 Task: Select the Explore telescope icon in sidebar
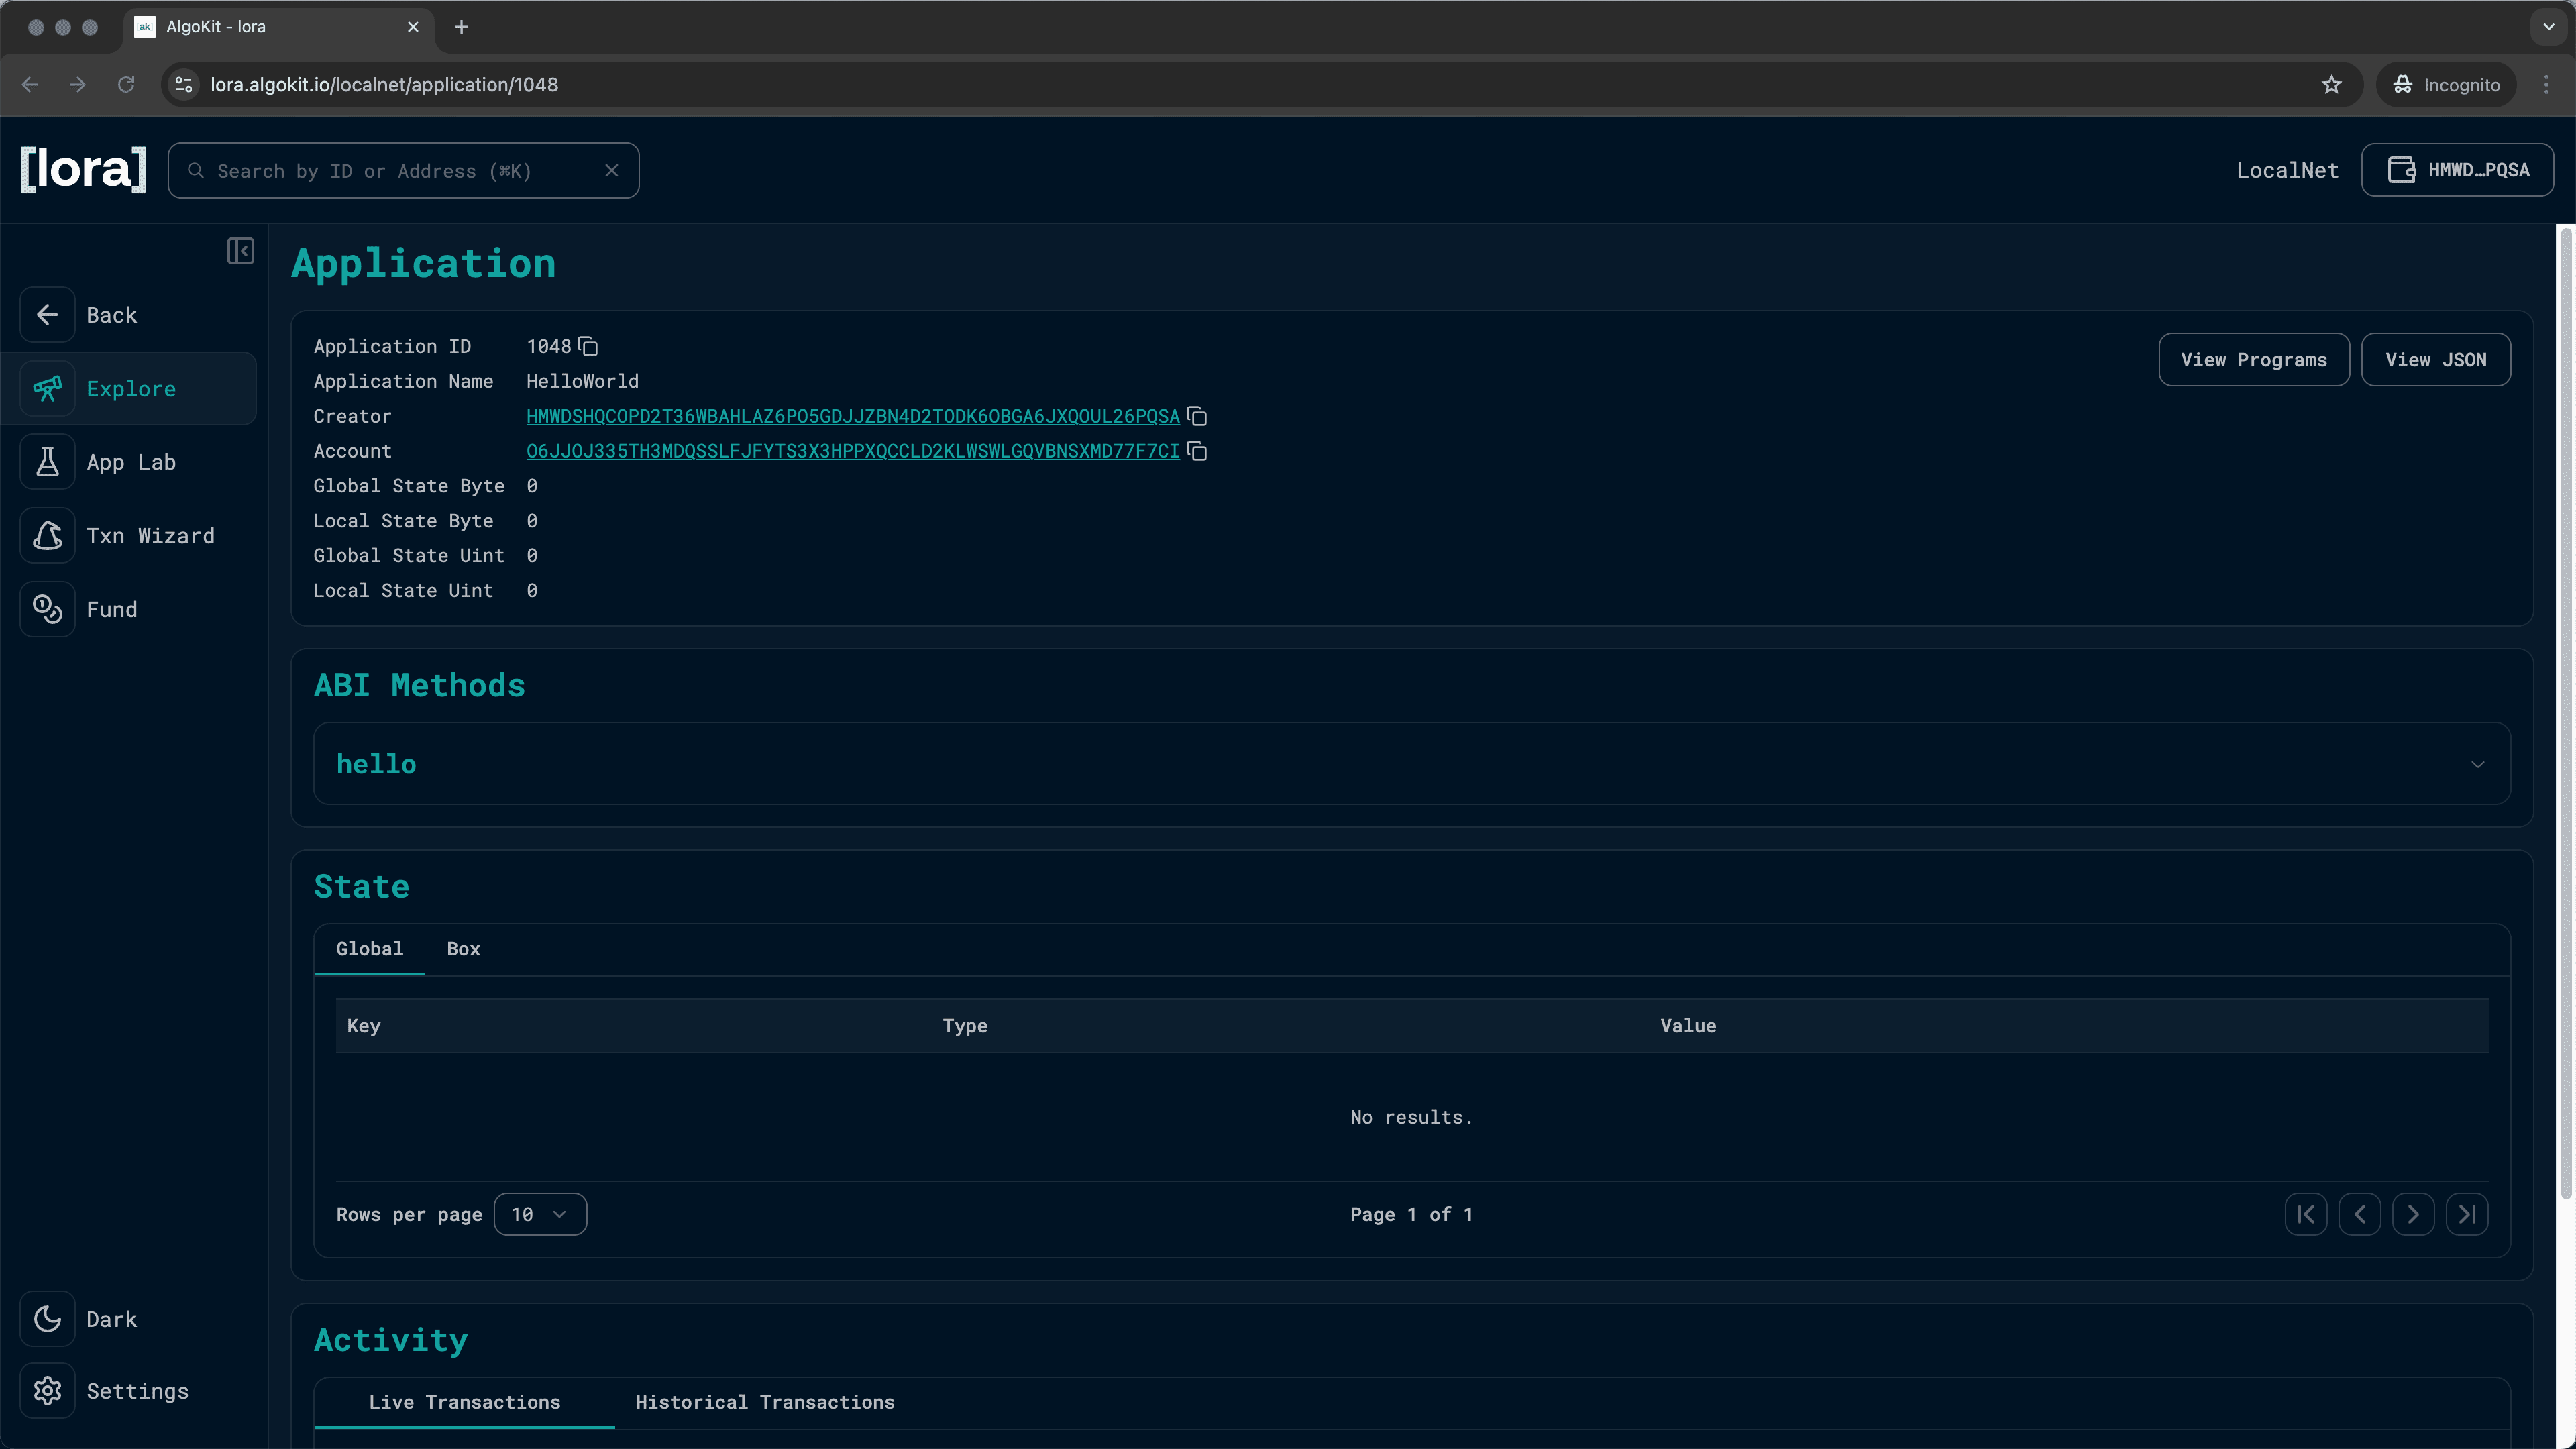(47, 388)
